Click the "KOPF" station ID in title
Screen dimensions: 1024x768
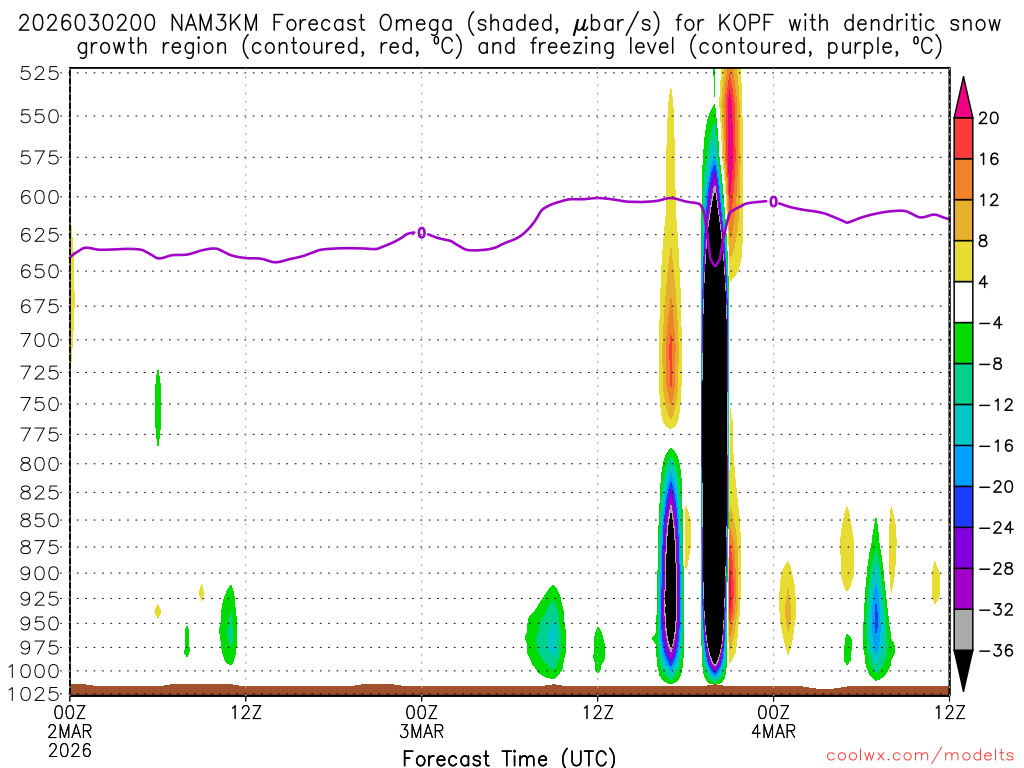point(745,24)
